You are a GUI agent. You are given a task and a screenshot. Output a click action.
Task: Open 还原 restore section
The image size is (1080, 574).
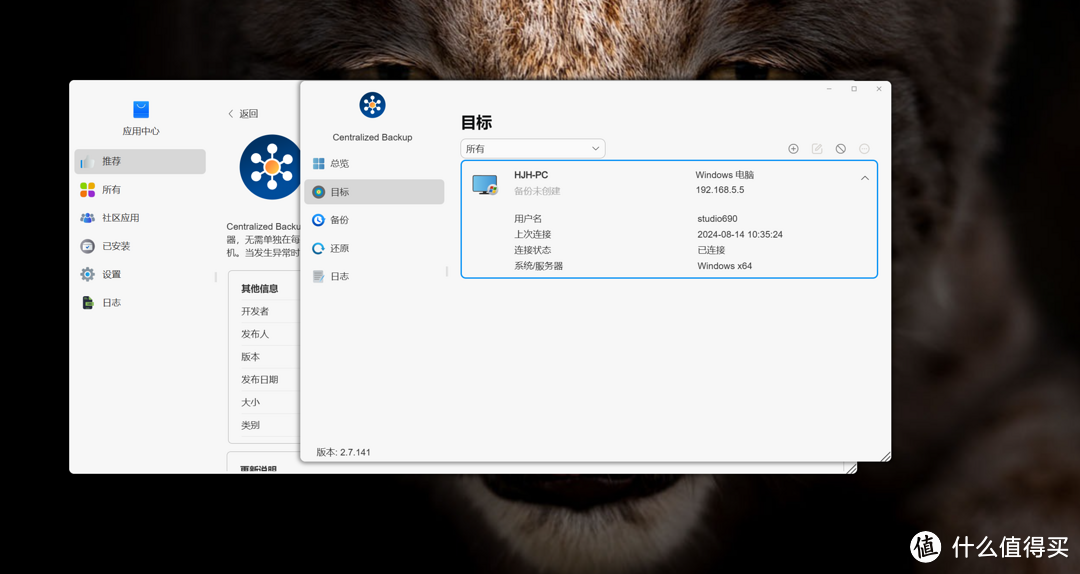click(374, 248)
